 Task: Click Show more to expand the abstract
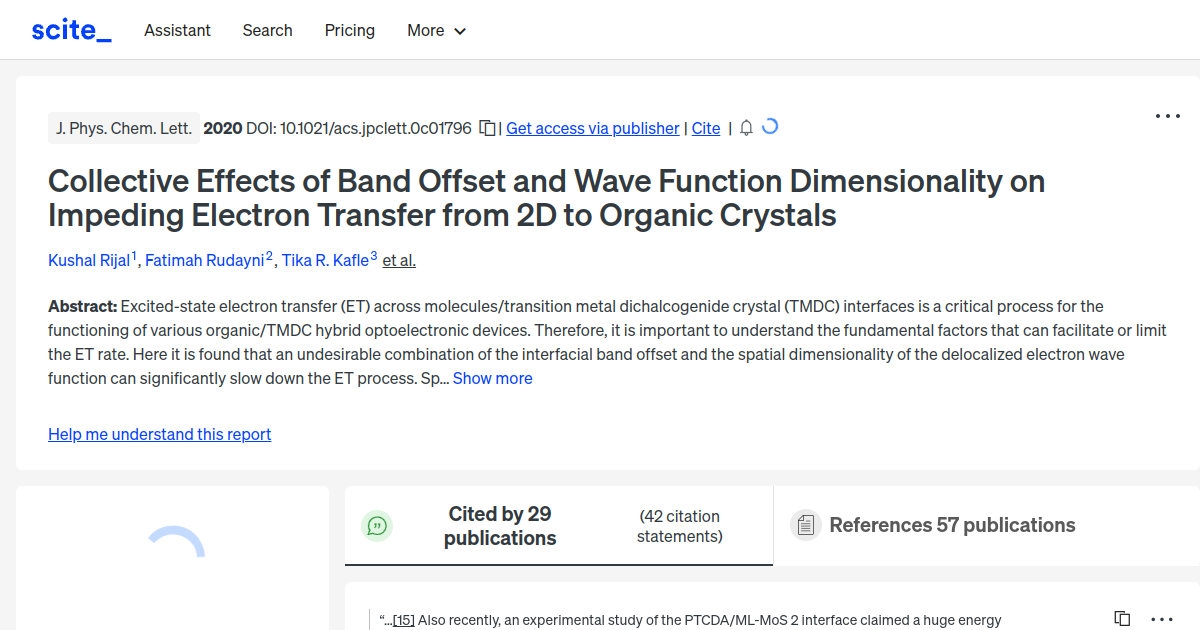click(492, 378)
